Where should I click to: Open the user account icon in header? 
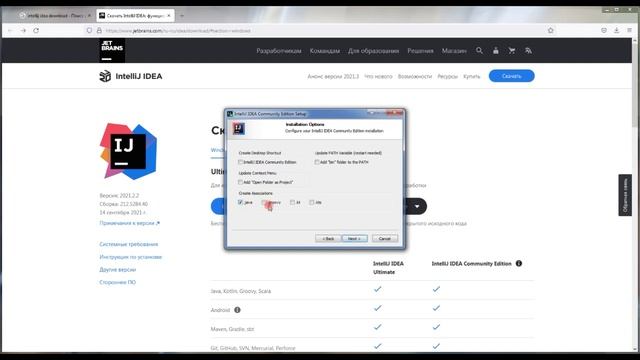tap(496, 51)
